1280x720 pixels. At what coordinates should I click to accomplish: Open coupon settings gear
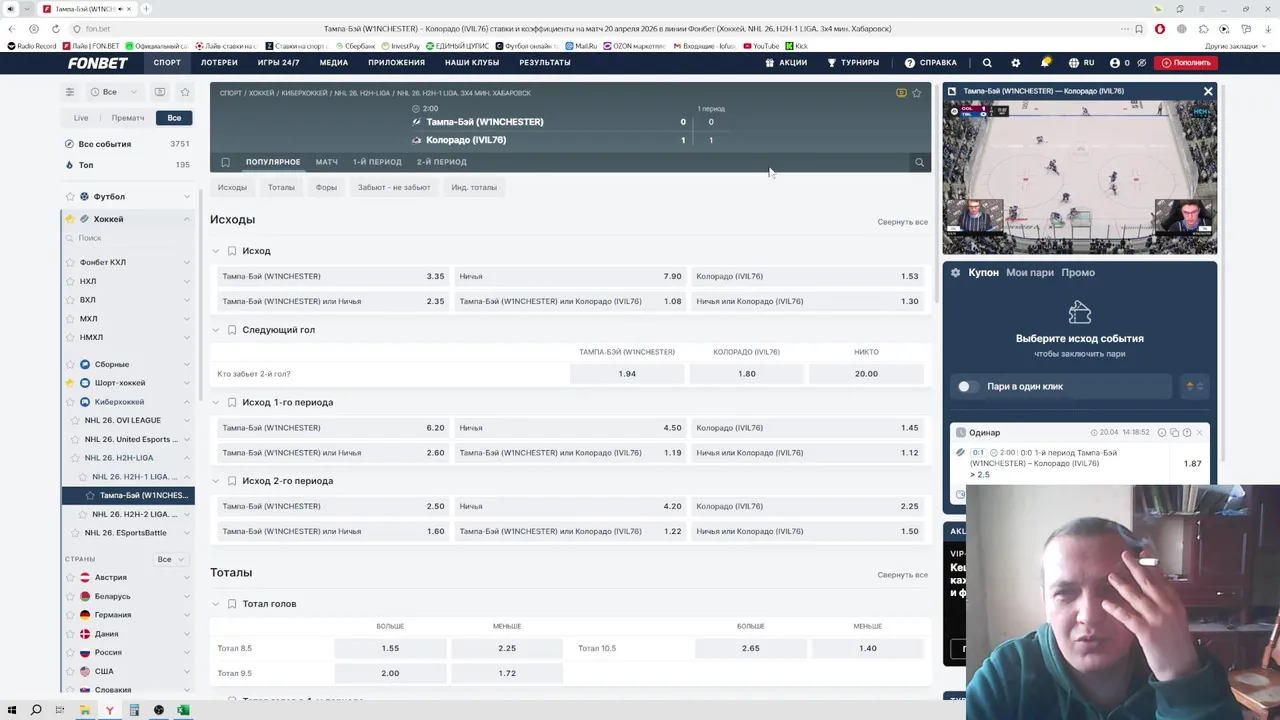956,273
